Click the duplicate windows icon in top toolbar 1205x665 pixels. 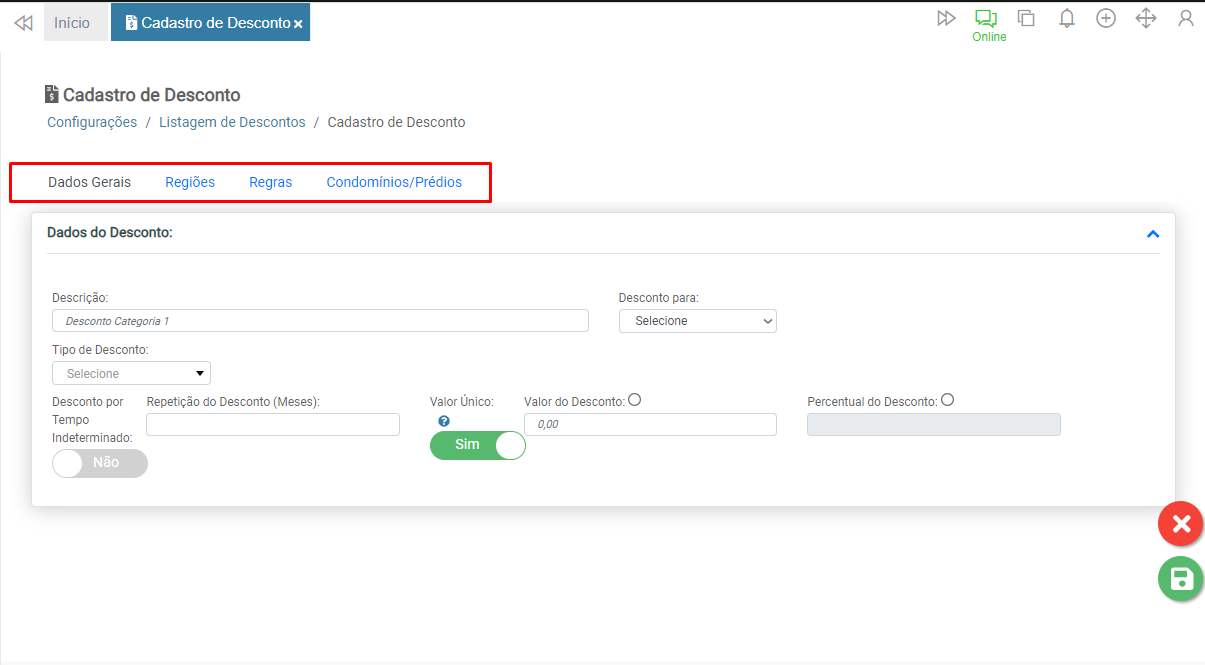point(1026,18)
